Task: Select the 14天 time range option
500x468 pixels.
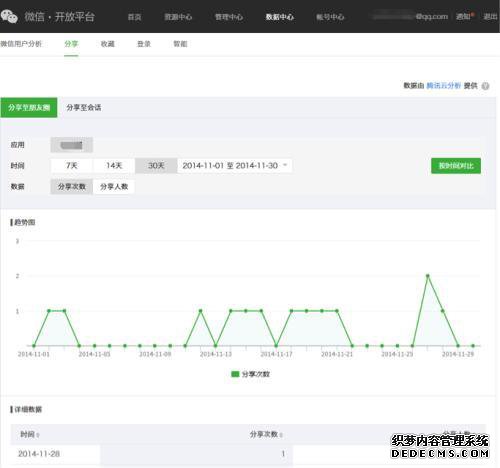Action: (114, 166)
